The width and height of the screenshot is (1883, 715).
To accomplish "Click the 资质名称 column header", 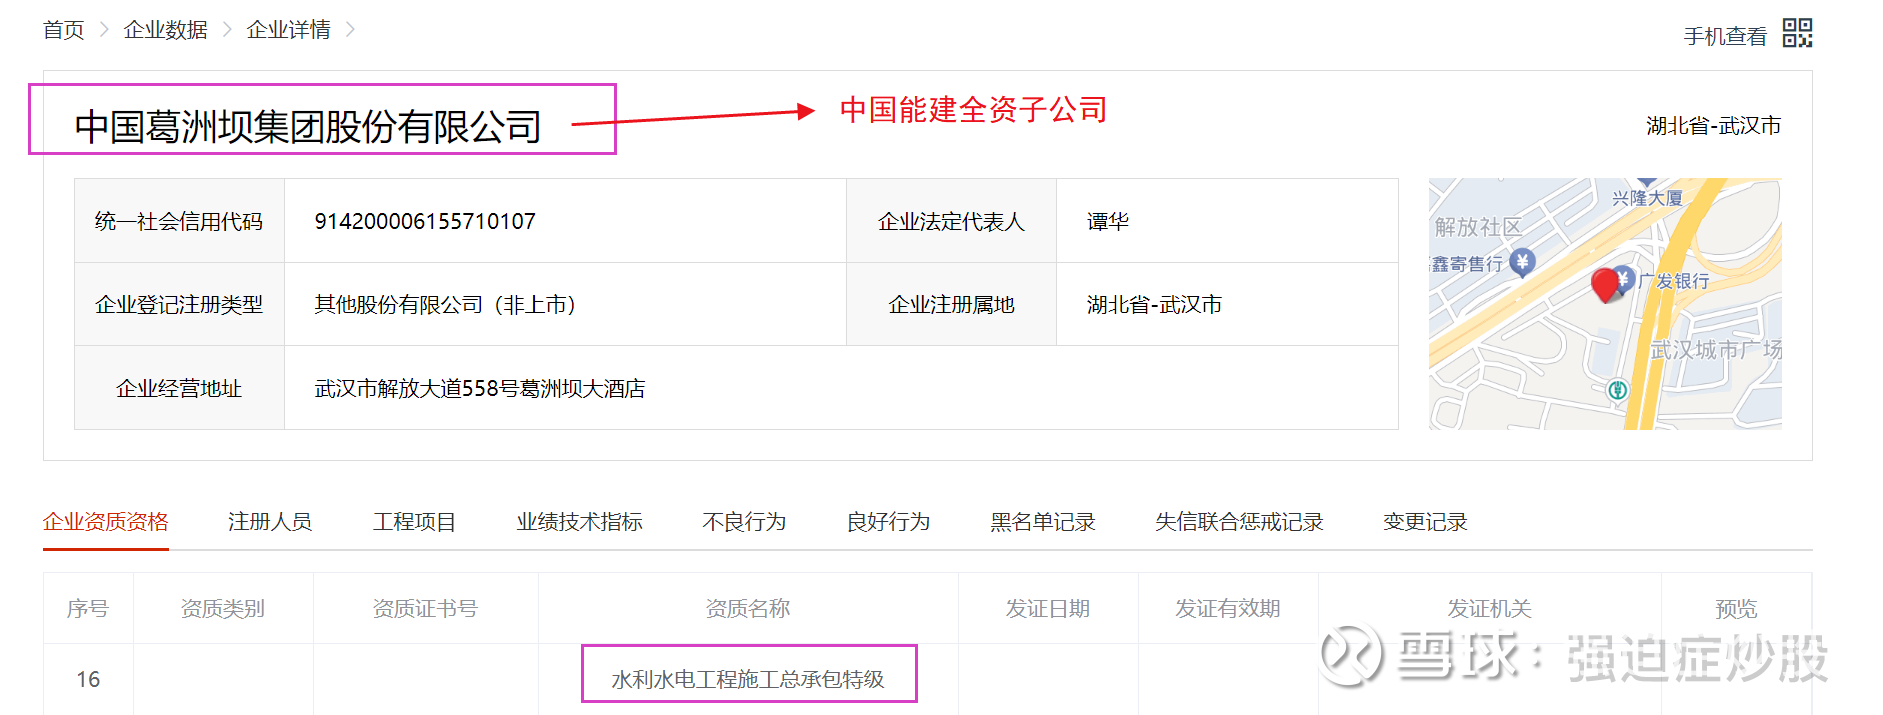I will pos(748,608).
